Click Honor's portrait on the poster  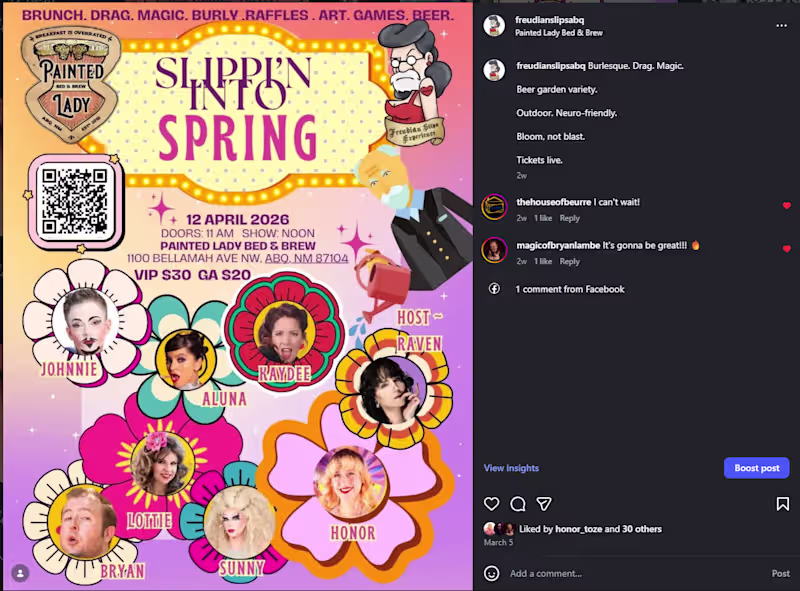pos(351,482)
